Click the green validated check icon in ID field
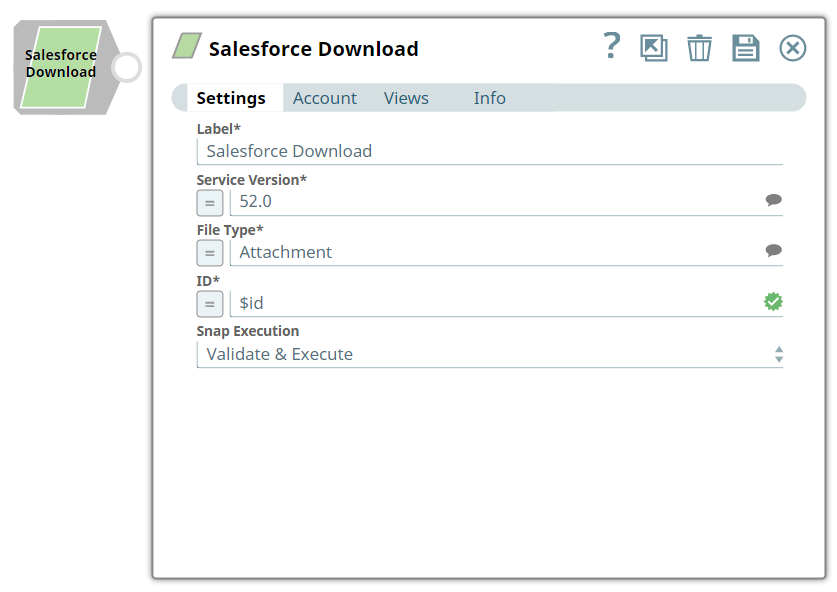The height and width of the screenshot is (592, 837). (x=773, y=302)
